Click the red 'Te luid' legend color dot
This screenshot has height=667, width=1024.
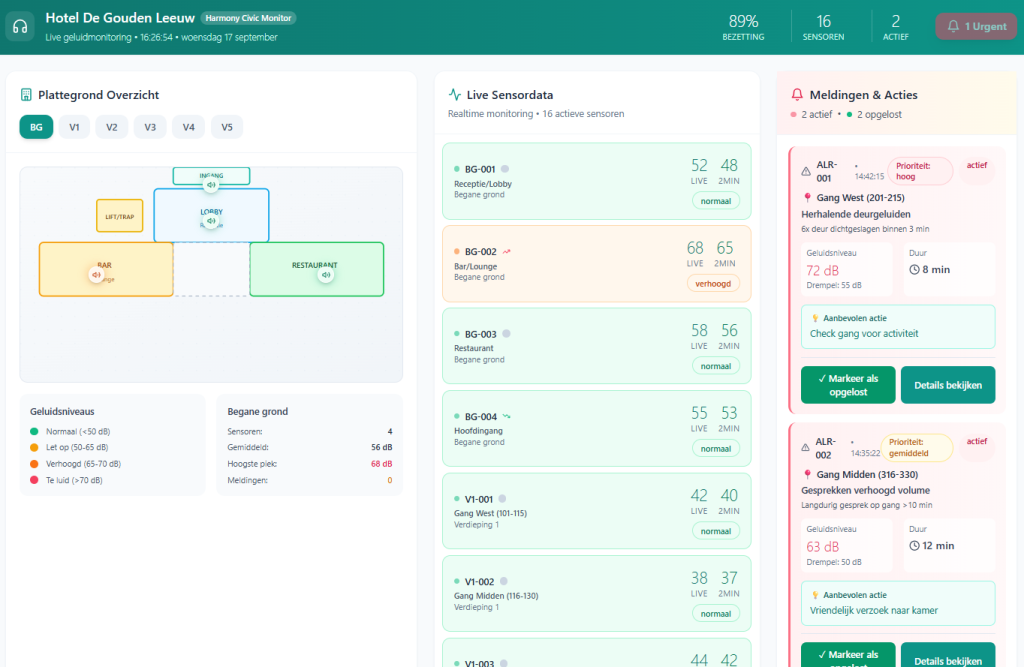(36, 480)
